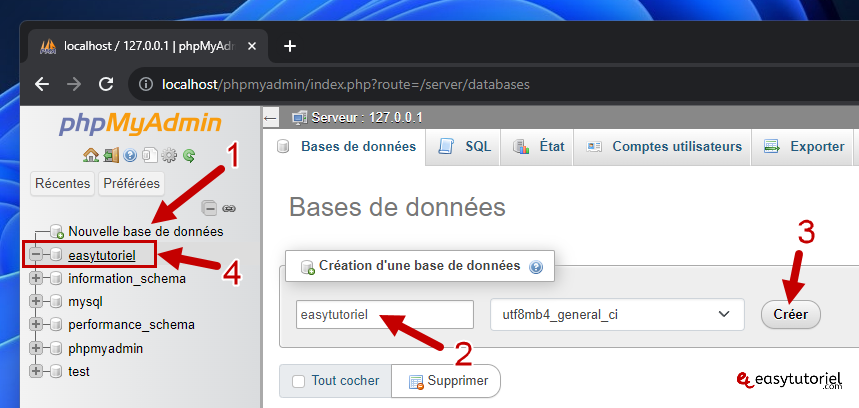Open test database in tree
The height and width of the screenshot is (408, 859).
point(79,371)
